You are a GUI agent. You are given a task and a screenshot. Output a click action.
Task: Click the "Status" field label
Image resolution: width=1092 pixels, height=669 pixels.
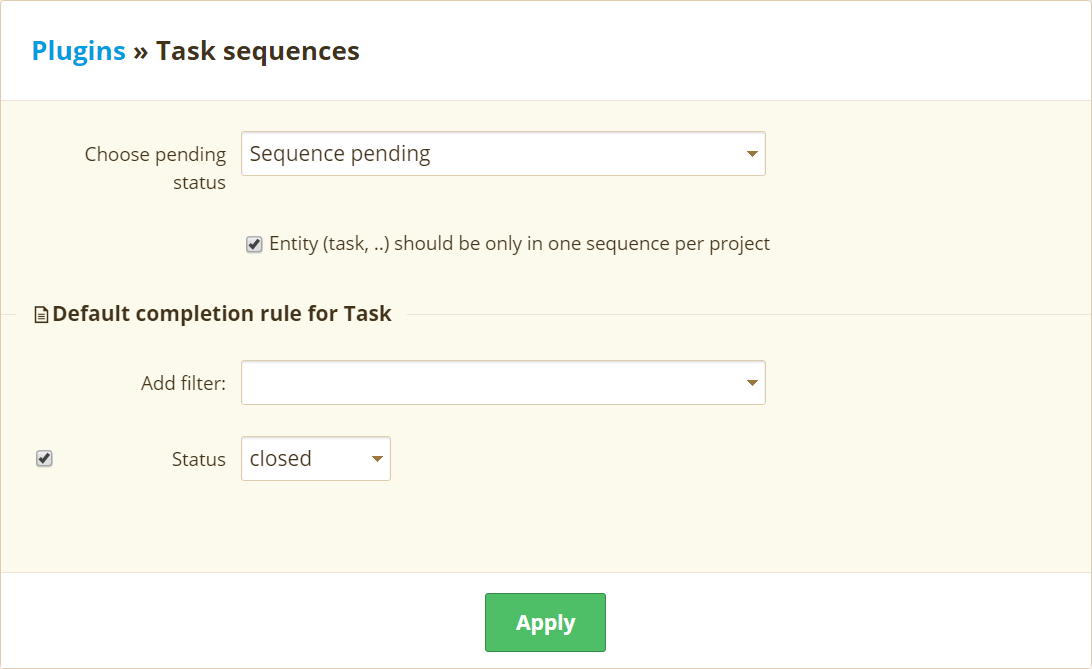click(x=199, y=459)
